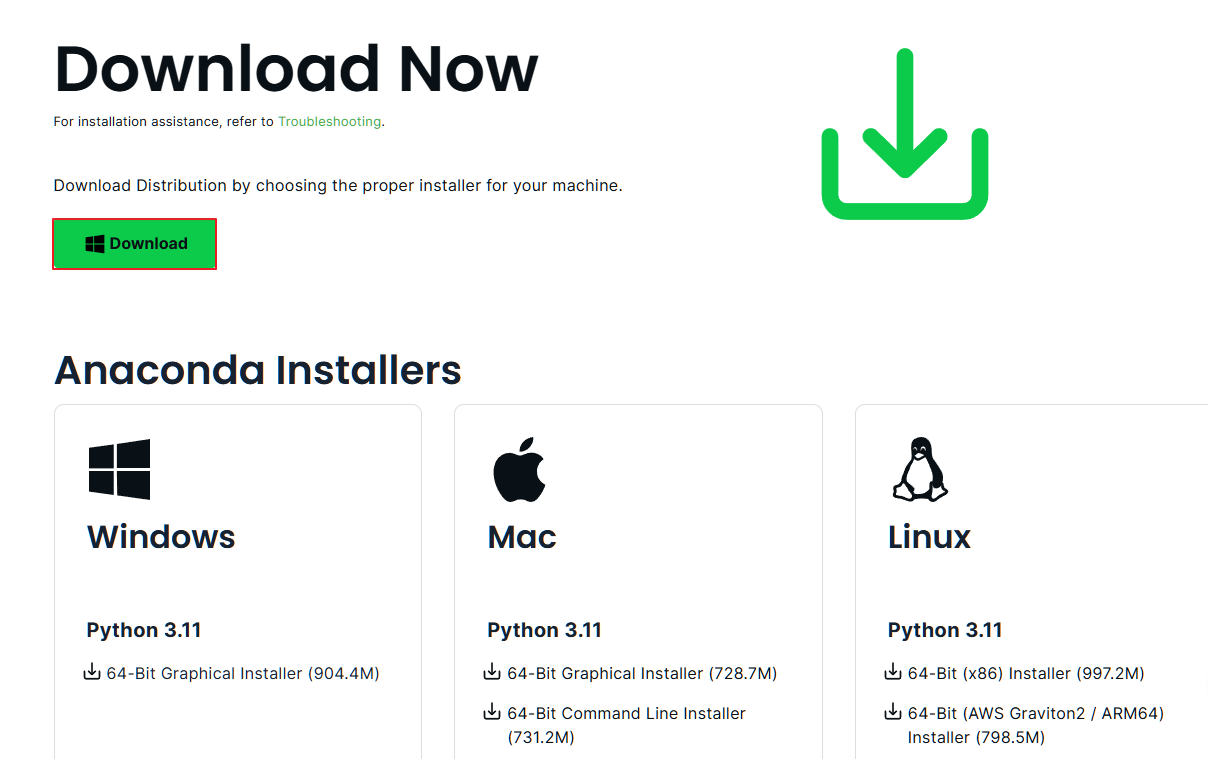Click Python 3.11 label in Linux card

945,630
